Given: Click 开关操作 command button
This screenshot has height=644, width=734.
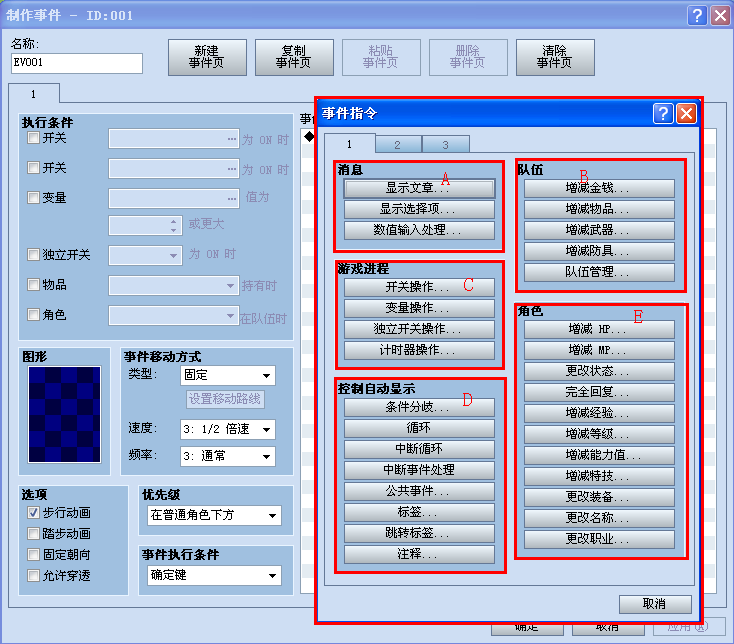Looking at the screenshot, I should (419, 287).
